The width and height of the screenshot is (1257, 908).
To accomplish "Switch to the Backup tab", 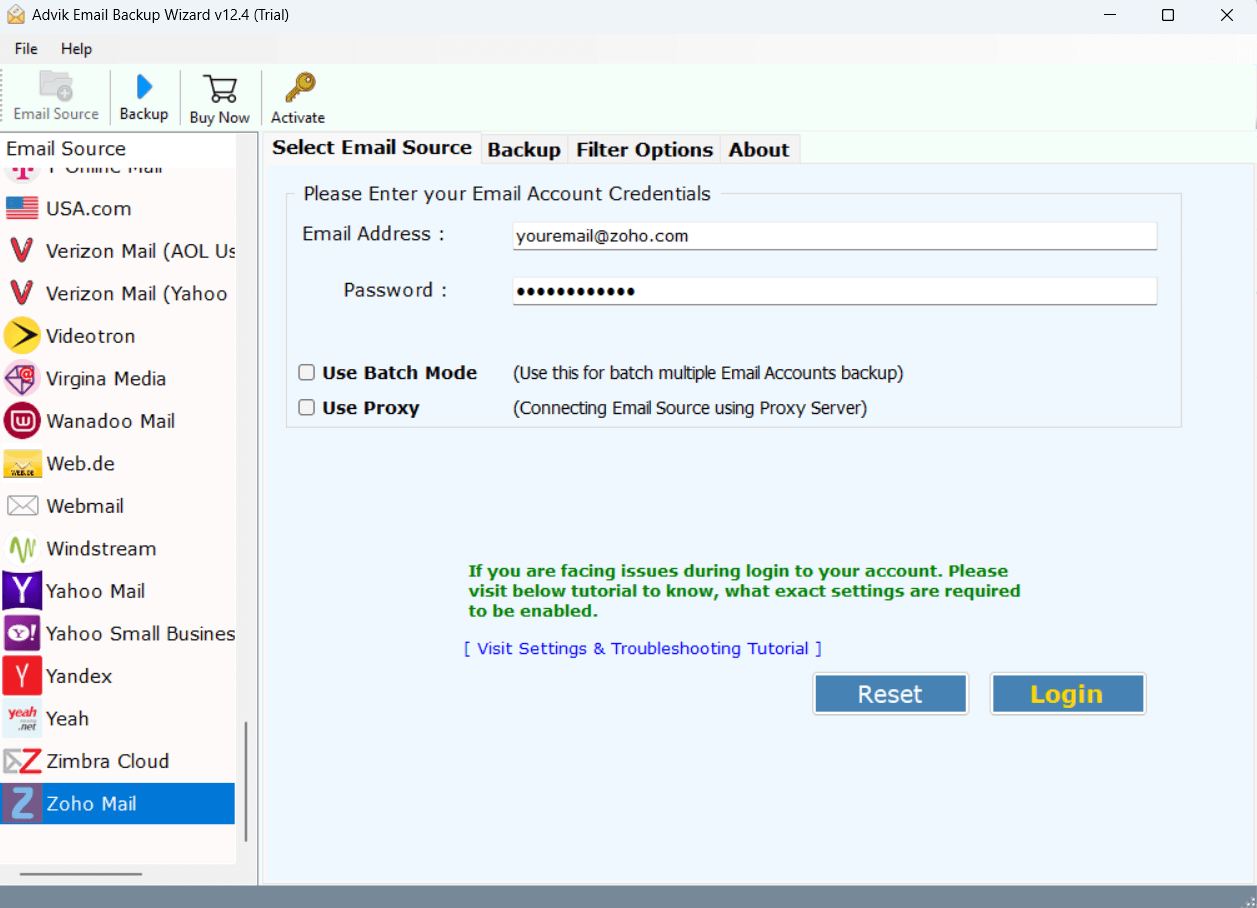I will (x=524, y=150).
